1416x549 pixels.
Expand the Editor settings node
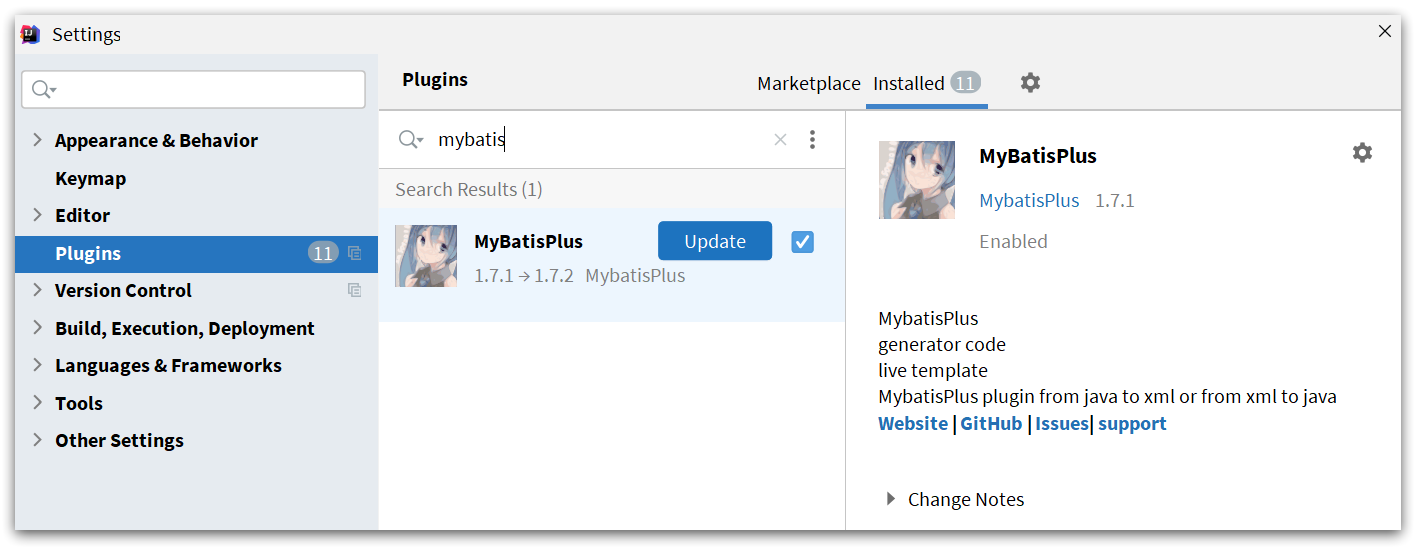tap(38, 215)
